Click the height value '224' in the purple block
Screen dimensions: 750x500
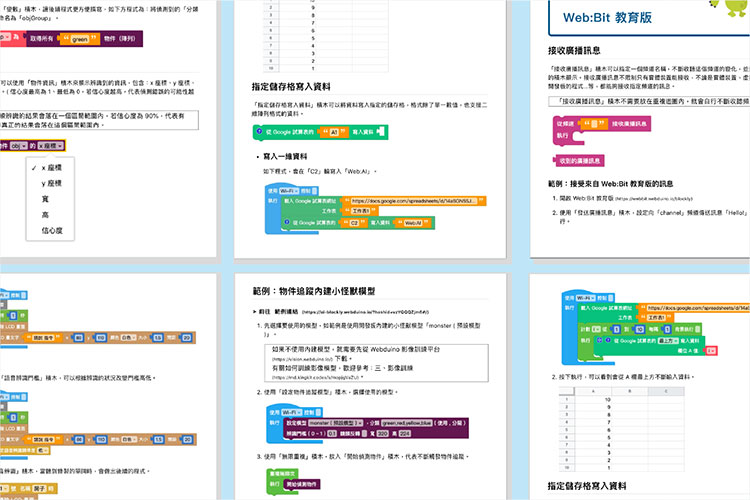(x=405, y=433)
